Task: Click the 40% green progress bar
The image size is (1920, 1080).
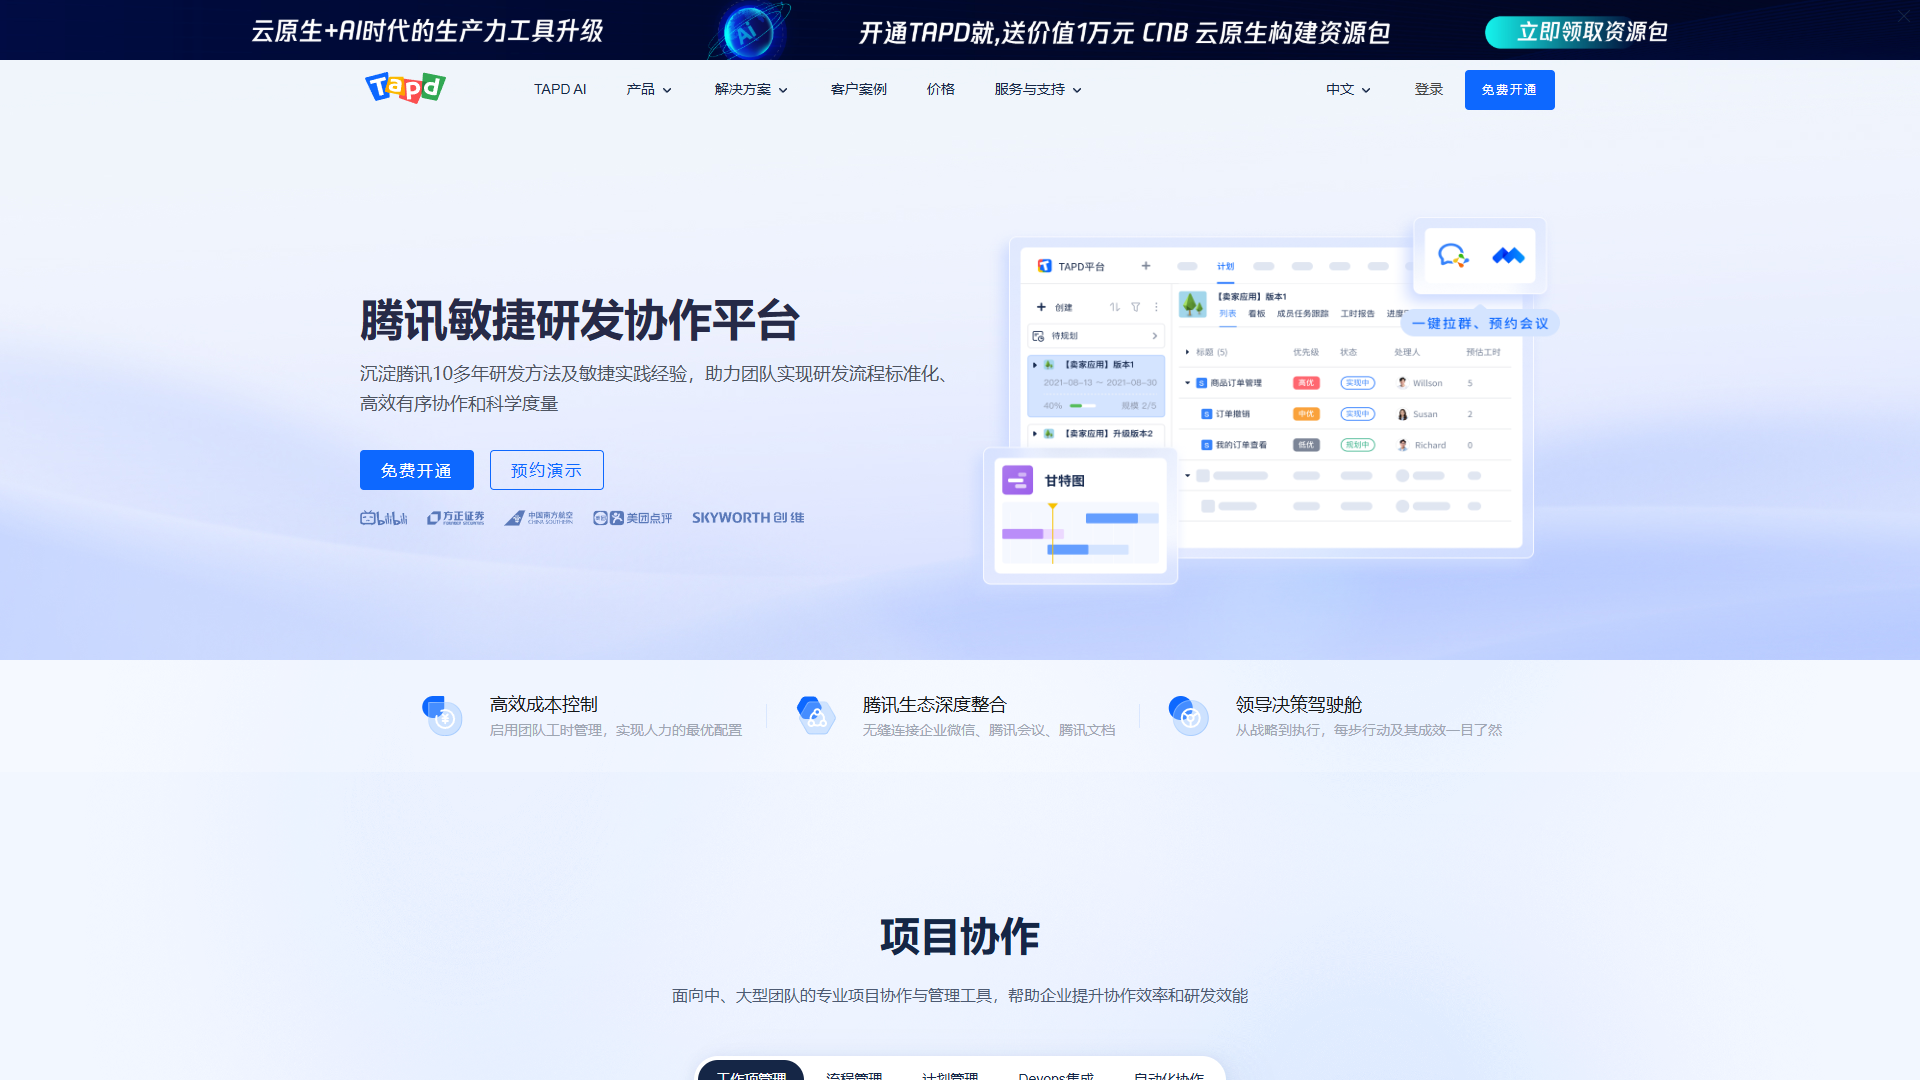Action: click(1083, 406)
